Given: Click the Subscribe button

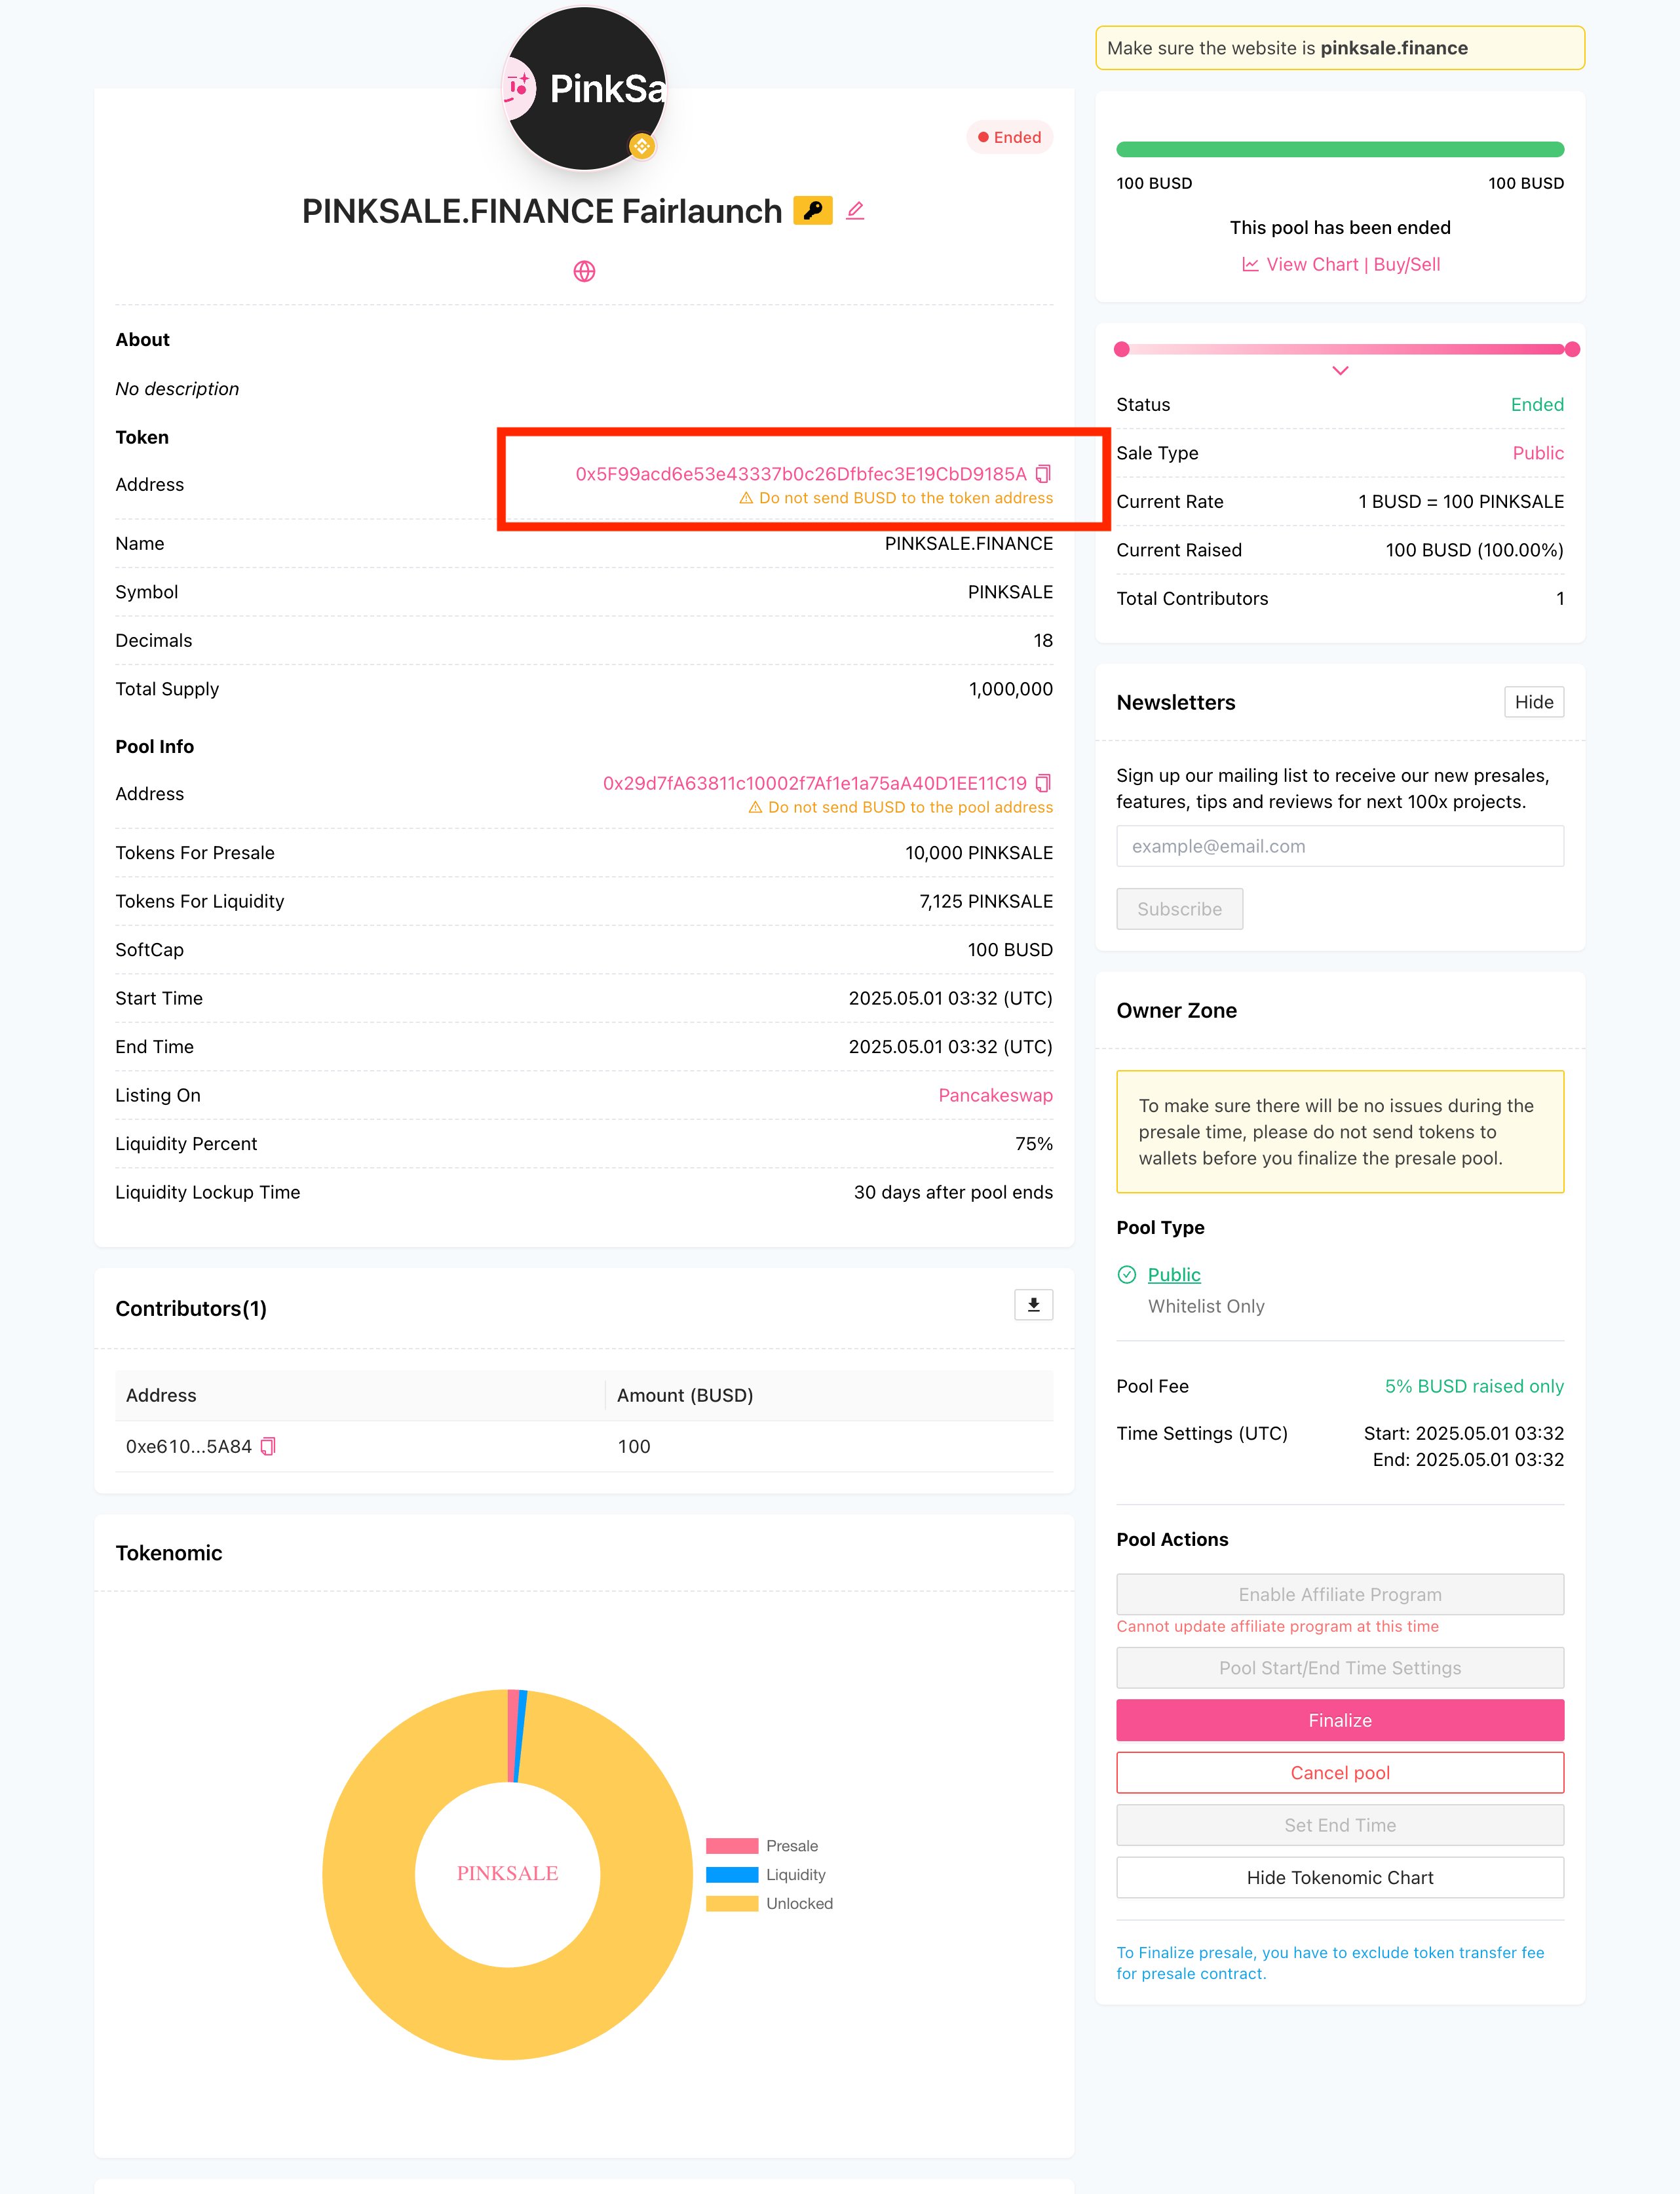Looking at the screenshot, I should [x=1180, y=909].
